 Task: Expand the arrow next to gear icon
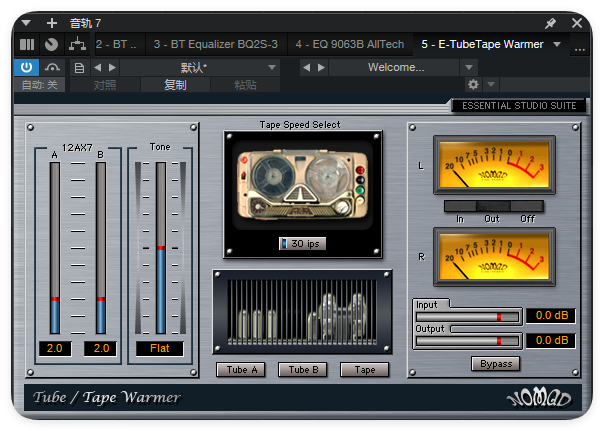(x=491, y=84)
